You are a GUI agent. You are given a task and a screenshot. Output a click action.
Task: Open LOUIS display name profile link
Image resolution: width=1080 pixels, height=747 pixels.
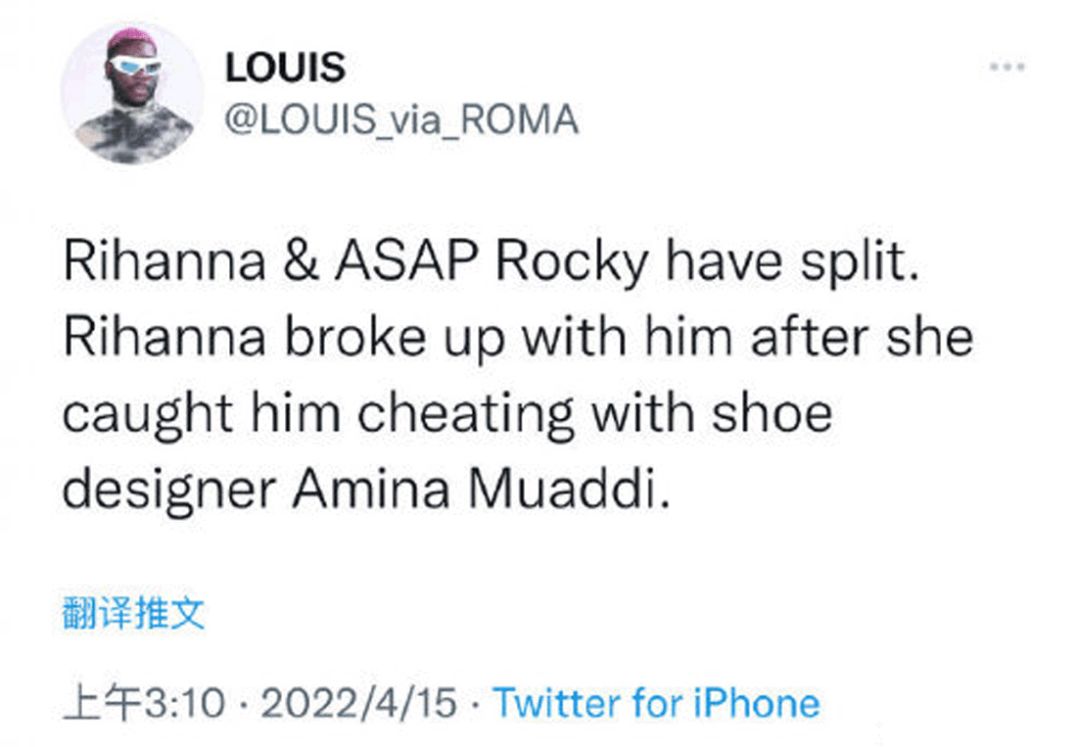285,68
